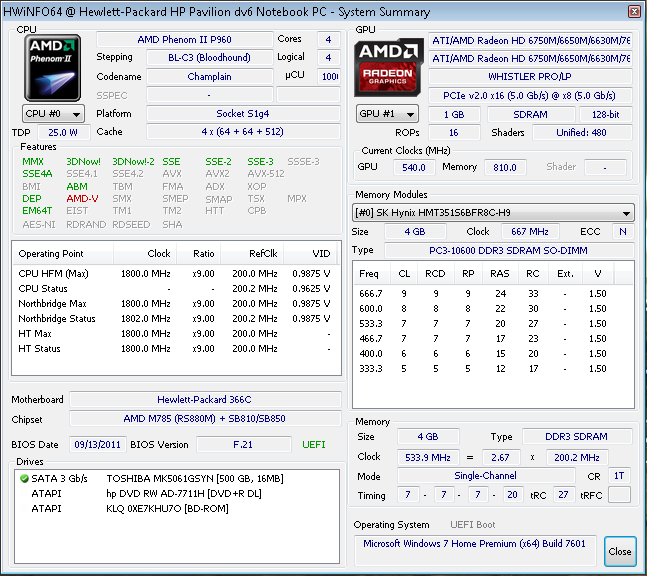Click the BL-C3 (Bloodhound) stepping field
The height and width of the screenshot is (576, 647).
point(210,57)
